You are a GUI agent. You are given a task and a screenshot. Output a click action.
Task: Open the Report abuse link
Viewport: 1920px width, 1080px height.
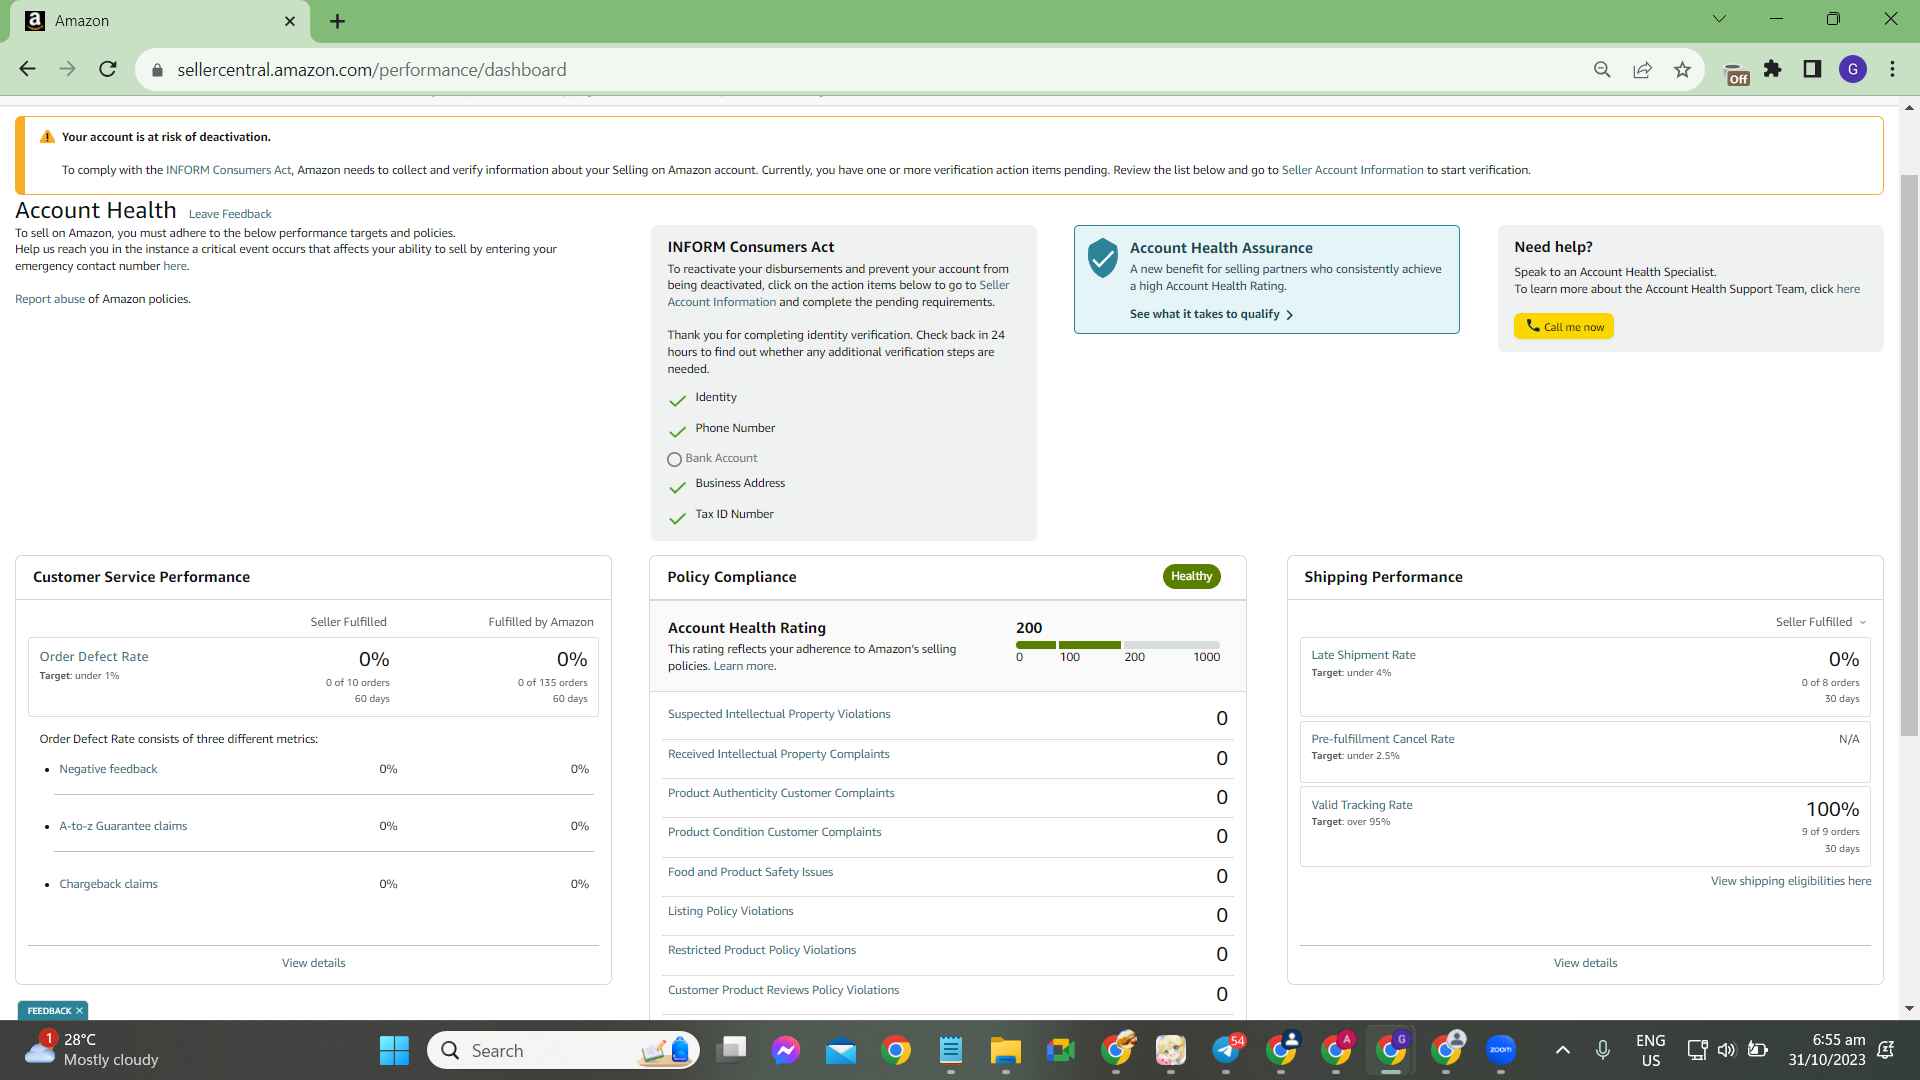(x=50, y=299)
